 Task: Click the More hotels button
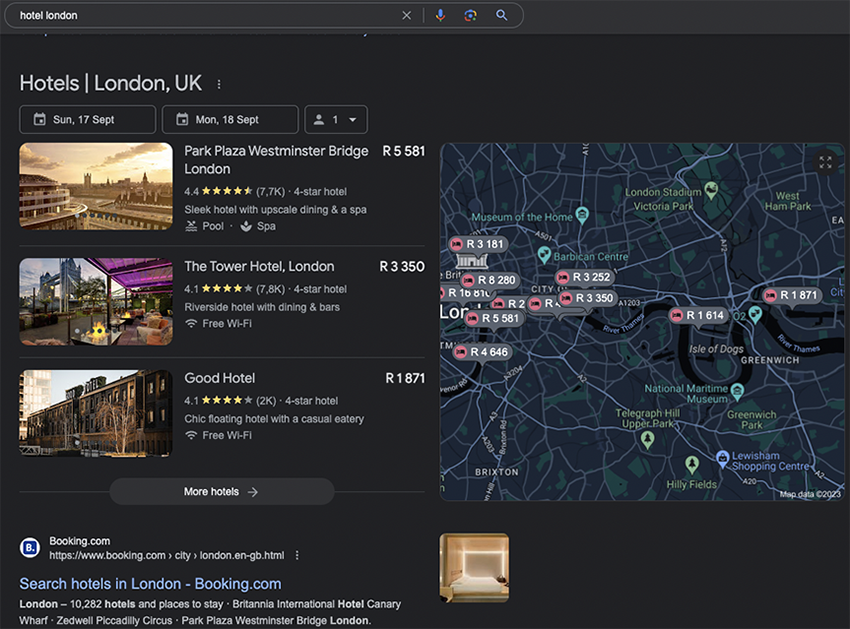[x=222, y=492]
